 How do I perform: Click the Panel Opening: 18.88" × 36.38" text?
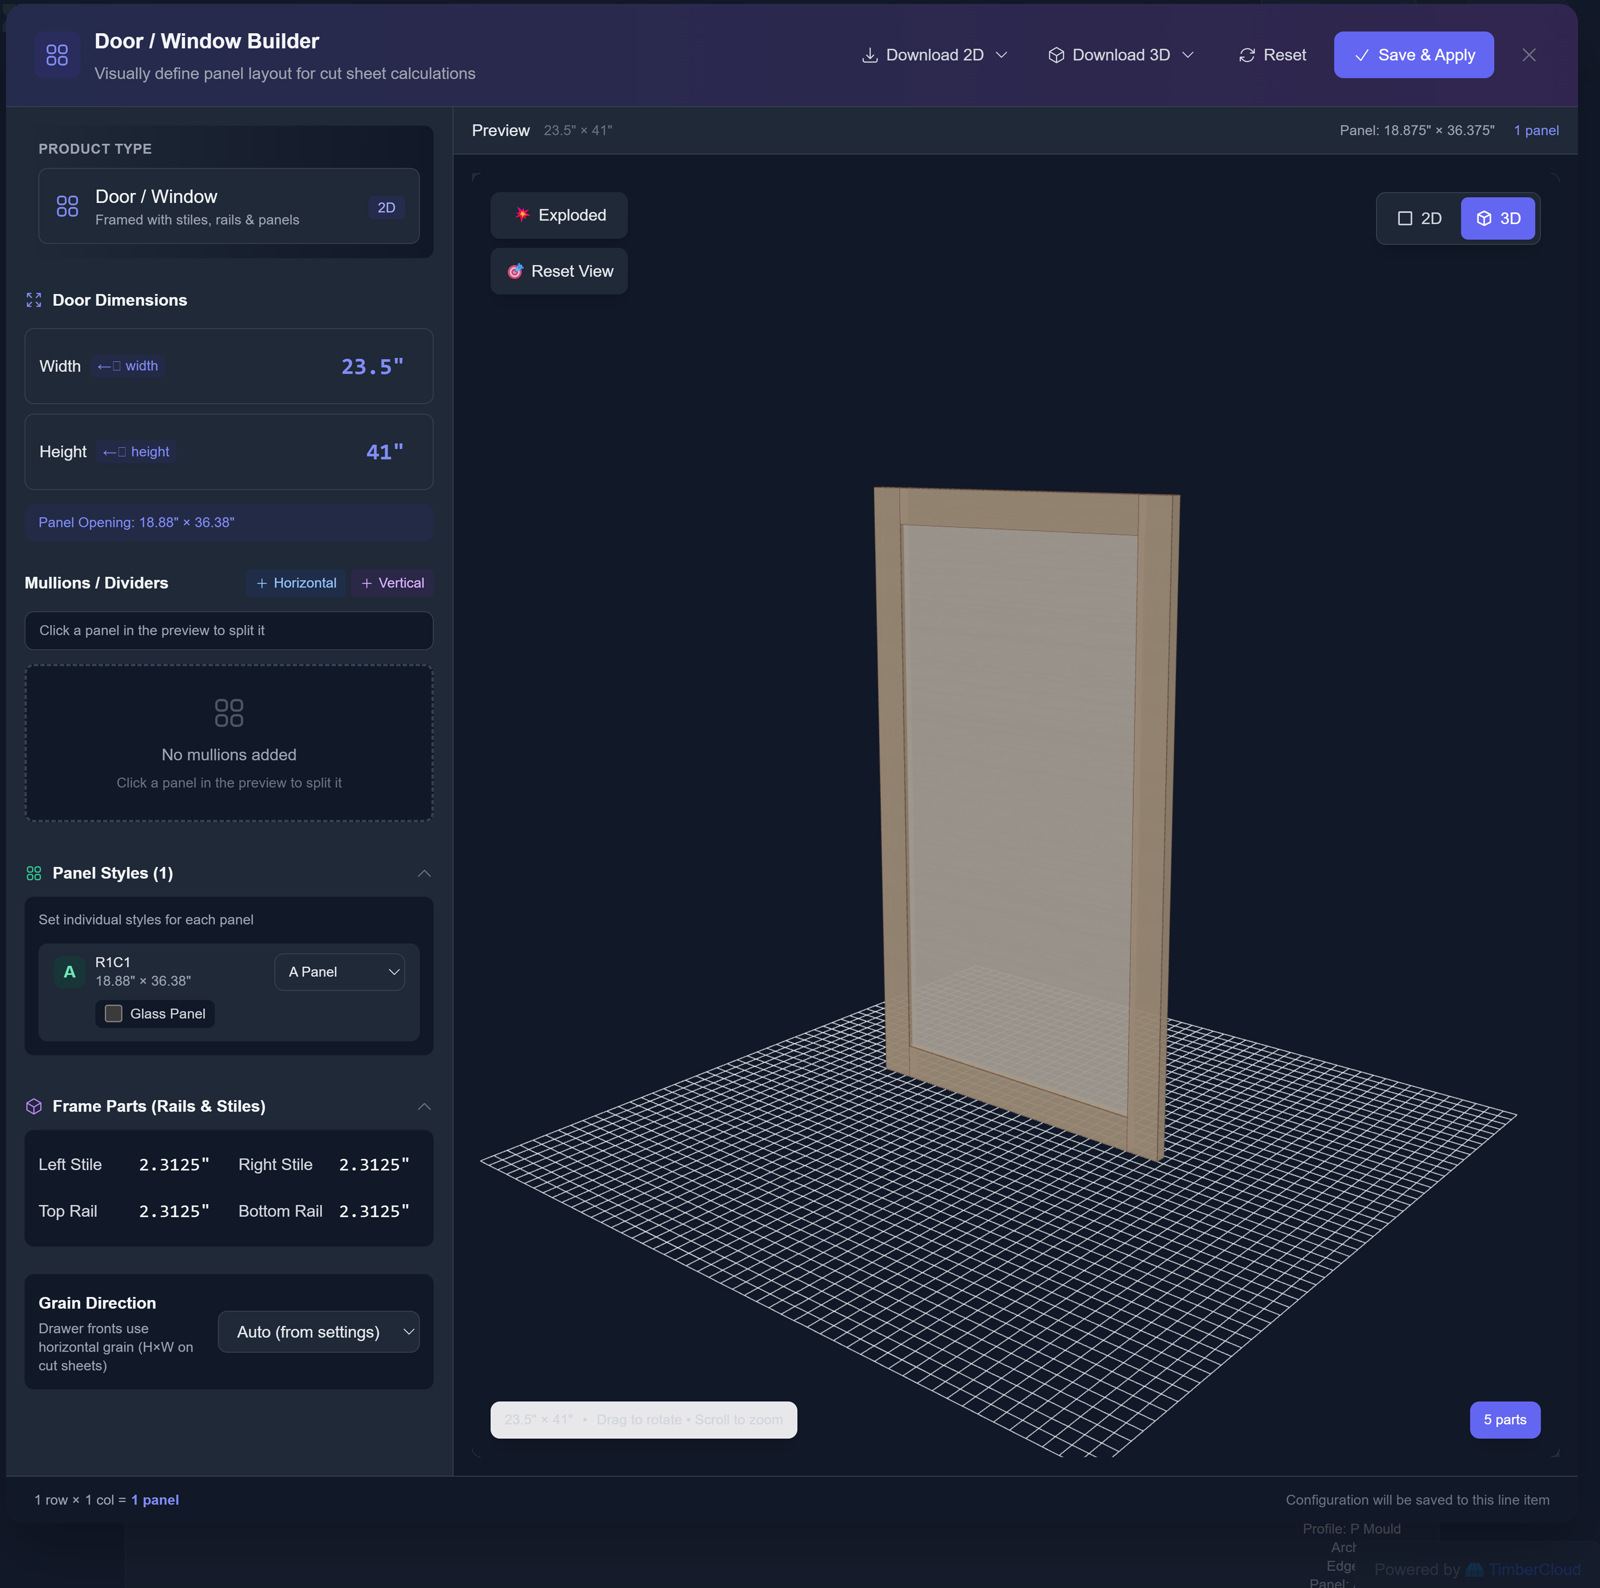[137, 523]
